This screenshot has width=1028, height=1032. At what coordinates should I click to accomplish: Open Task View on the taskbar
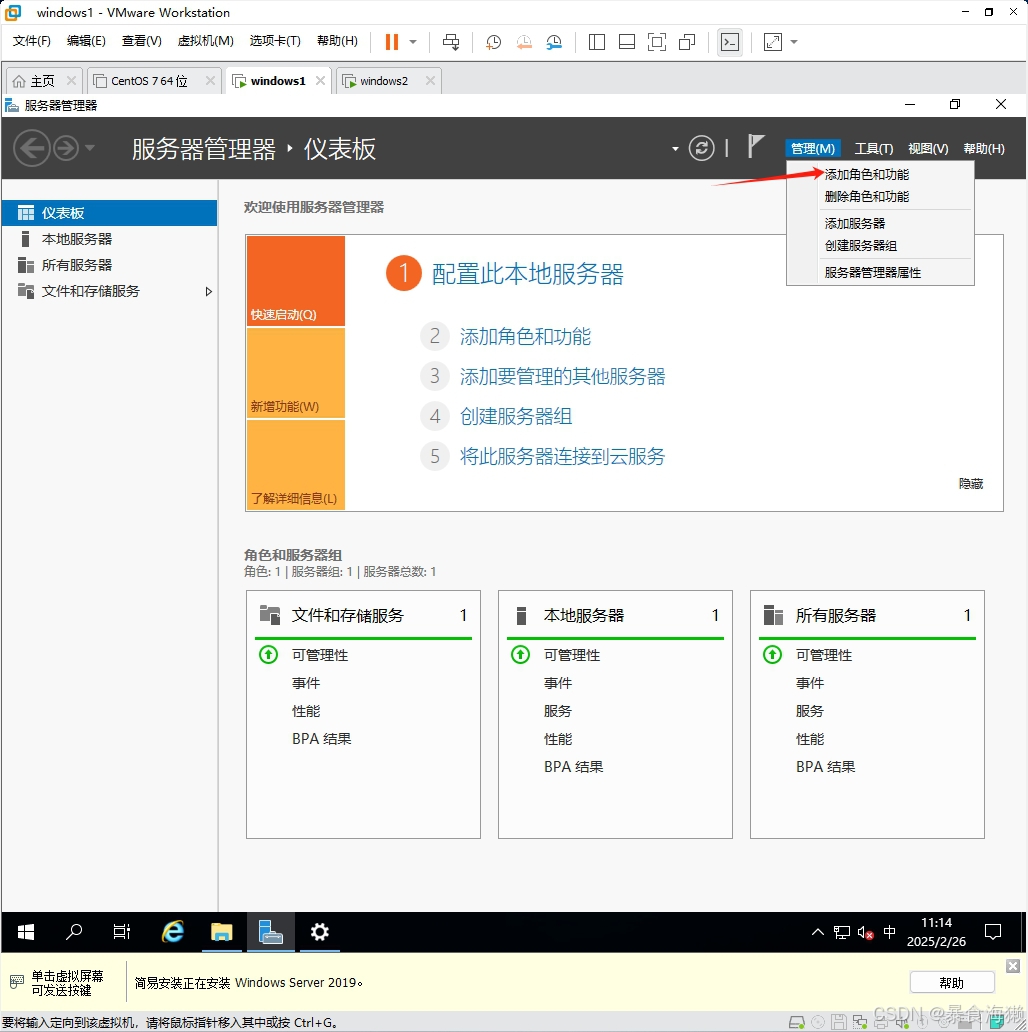(122, 932)
